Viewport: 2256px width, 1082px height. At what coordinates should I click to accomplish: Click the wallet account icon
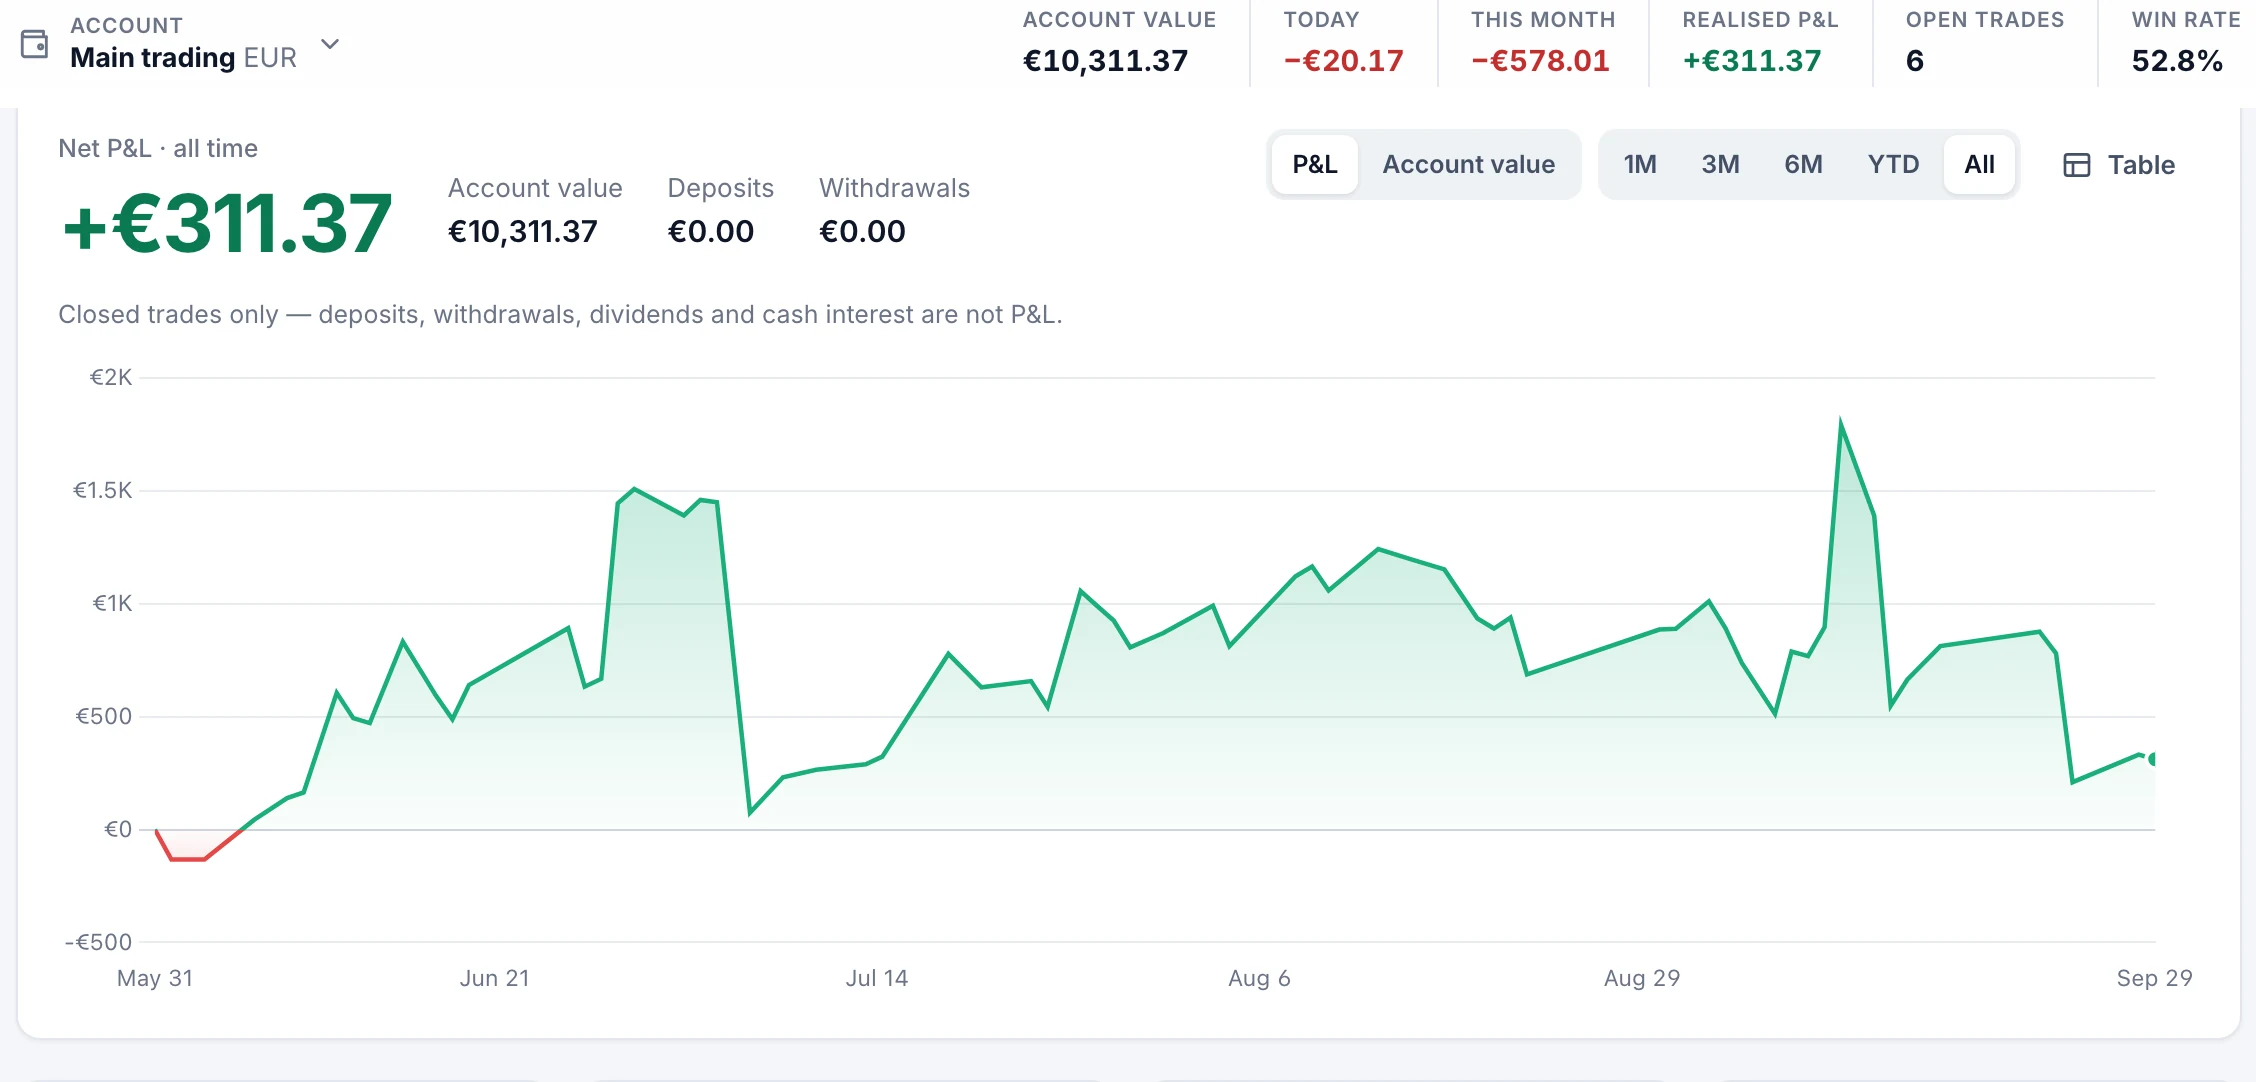pyautogui.click(x=34, y=44)
